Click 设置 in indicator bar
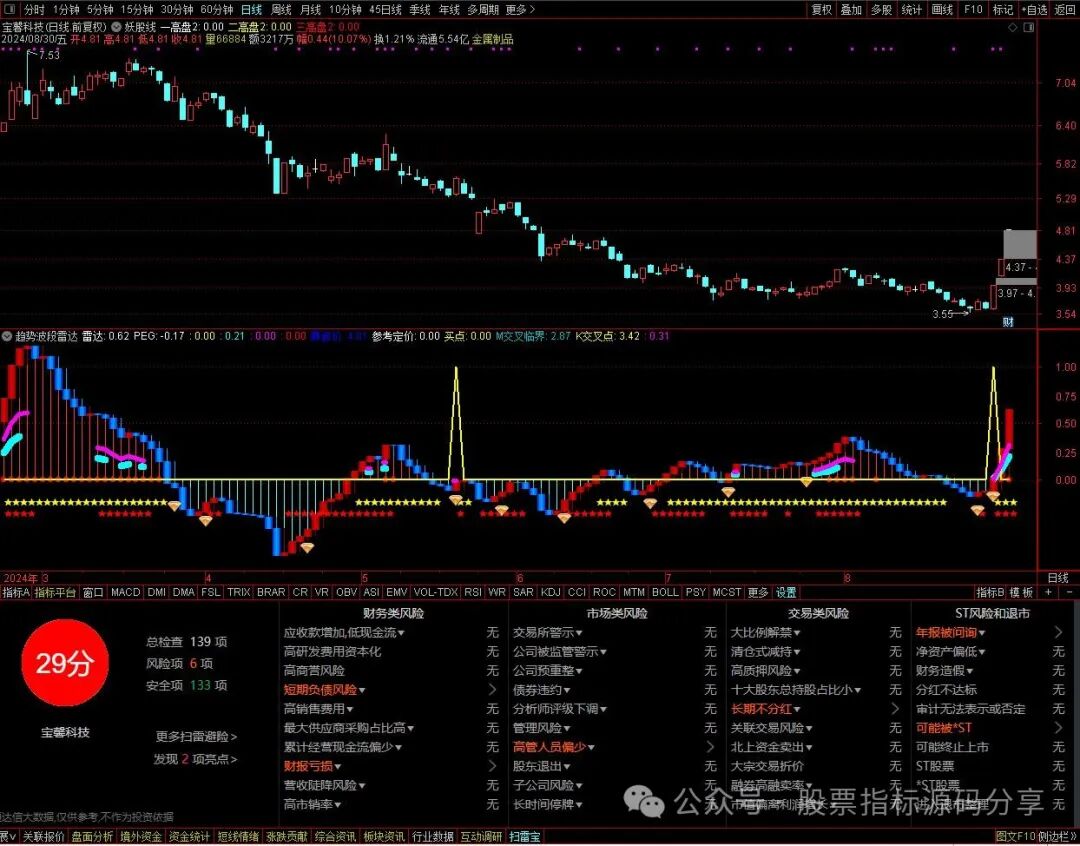Screen dimensions: 1080x846 click(786, 592)
